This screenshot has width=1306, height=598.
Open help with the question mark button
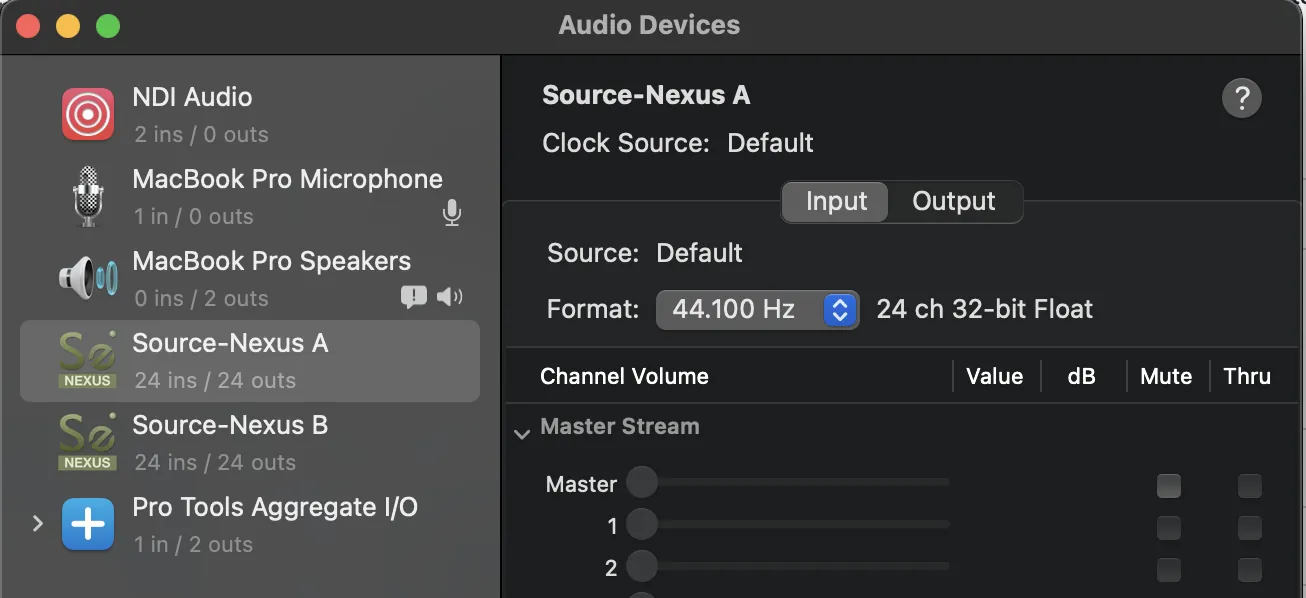point(1242,98)
